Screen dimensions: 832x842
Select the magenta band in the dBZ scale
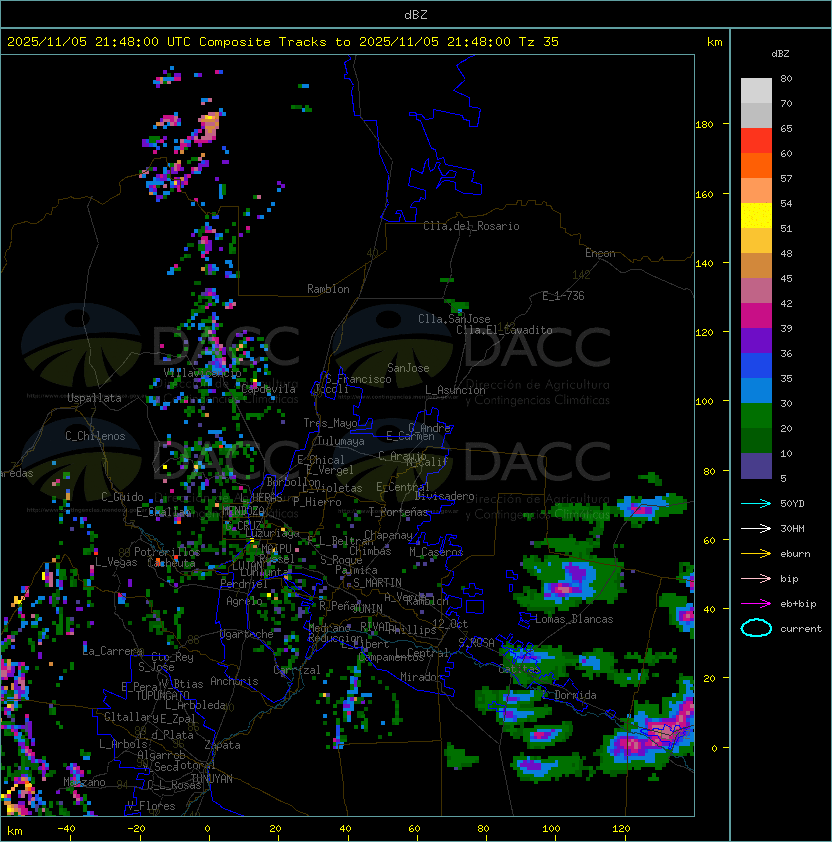click(x=756, y=316)
